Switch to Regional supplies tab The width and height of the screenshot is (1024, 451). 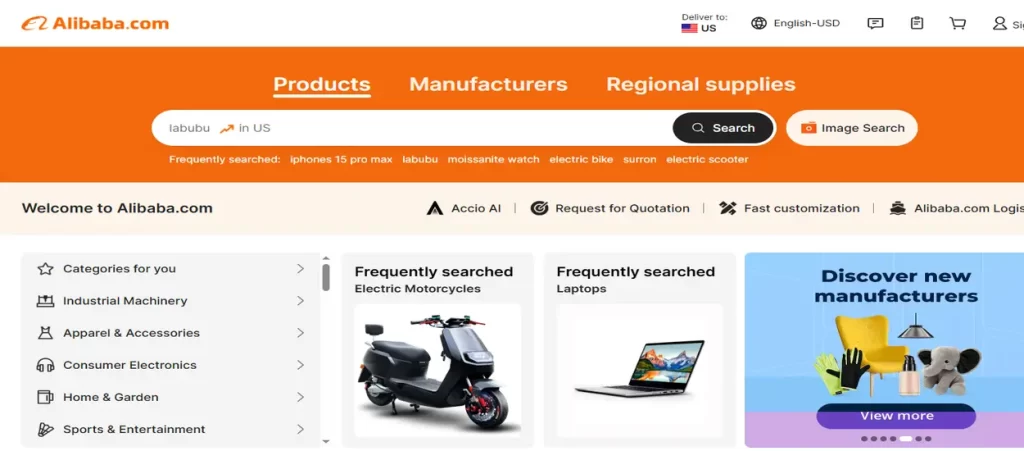pos(701,84)
